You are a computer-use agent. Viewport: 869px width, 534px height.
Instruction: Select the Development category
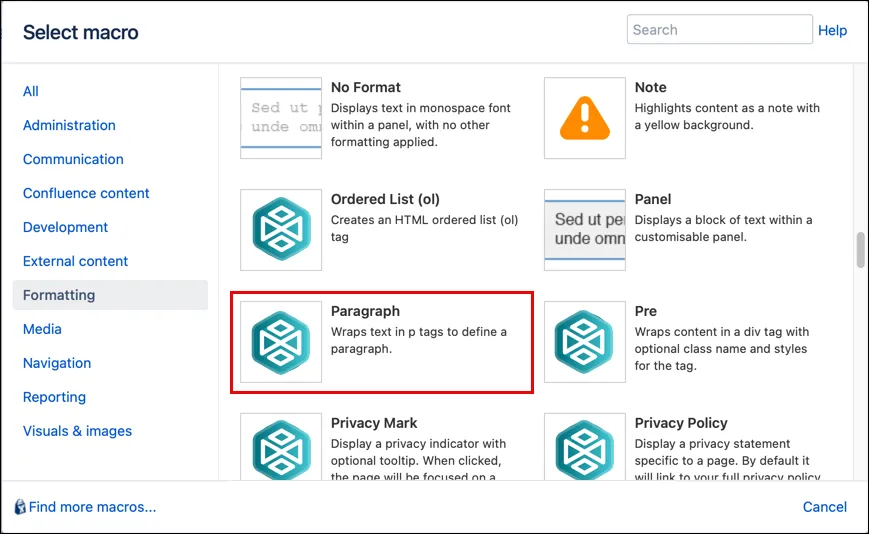click(x=65, y=227)
